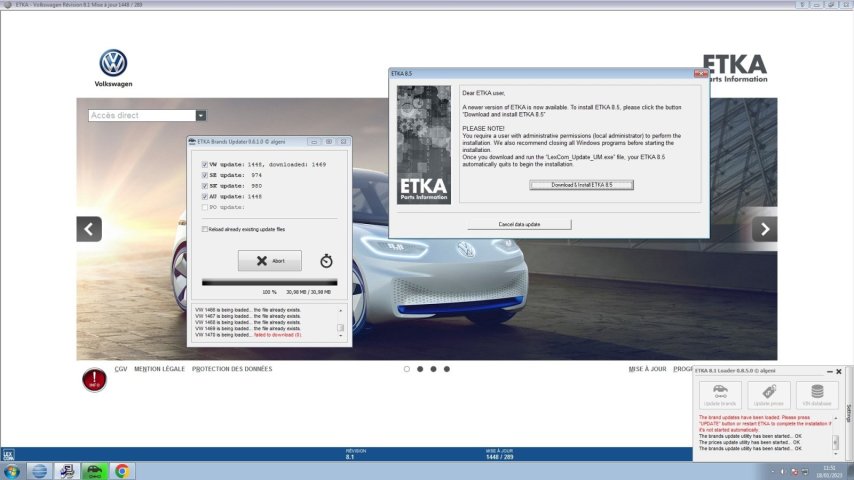This screenshot has height=480, width=854.
Task: Click Download & Install ETKA 8.5 button
Action: point(581,185)
